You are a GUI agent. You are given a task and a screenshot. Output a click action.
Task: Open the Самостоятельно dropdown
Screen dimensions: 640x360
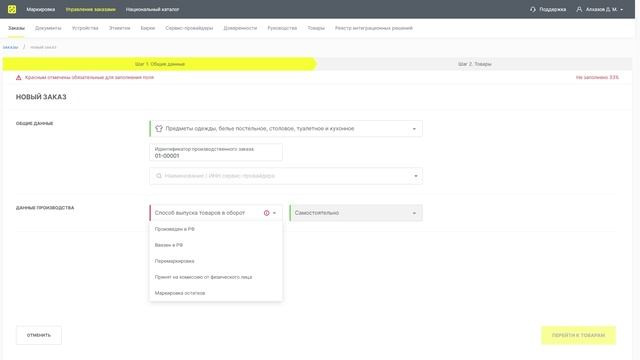pos(414,213)
